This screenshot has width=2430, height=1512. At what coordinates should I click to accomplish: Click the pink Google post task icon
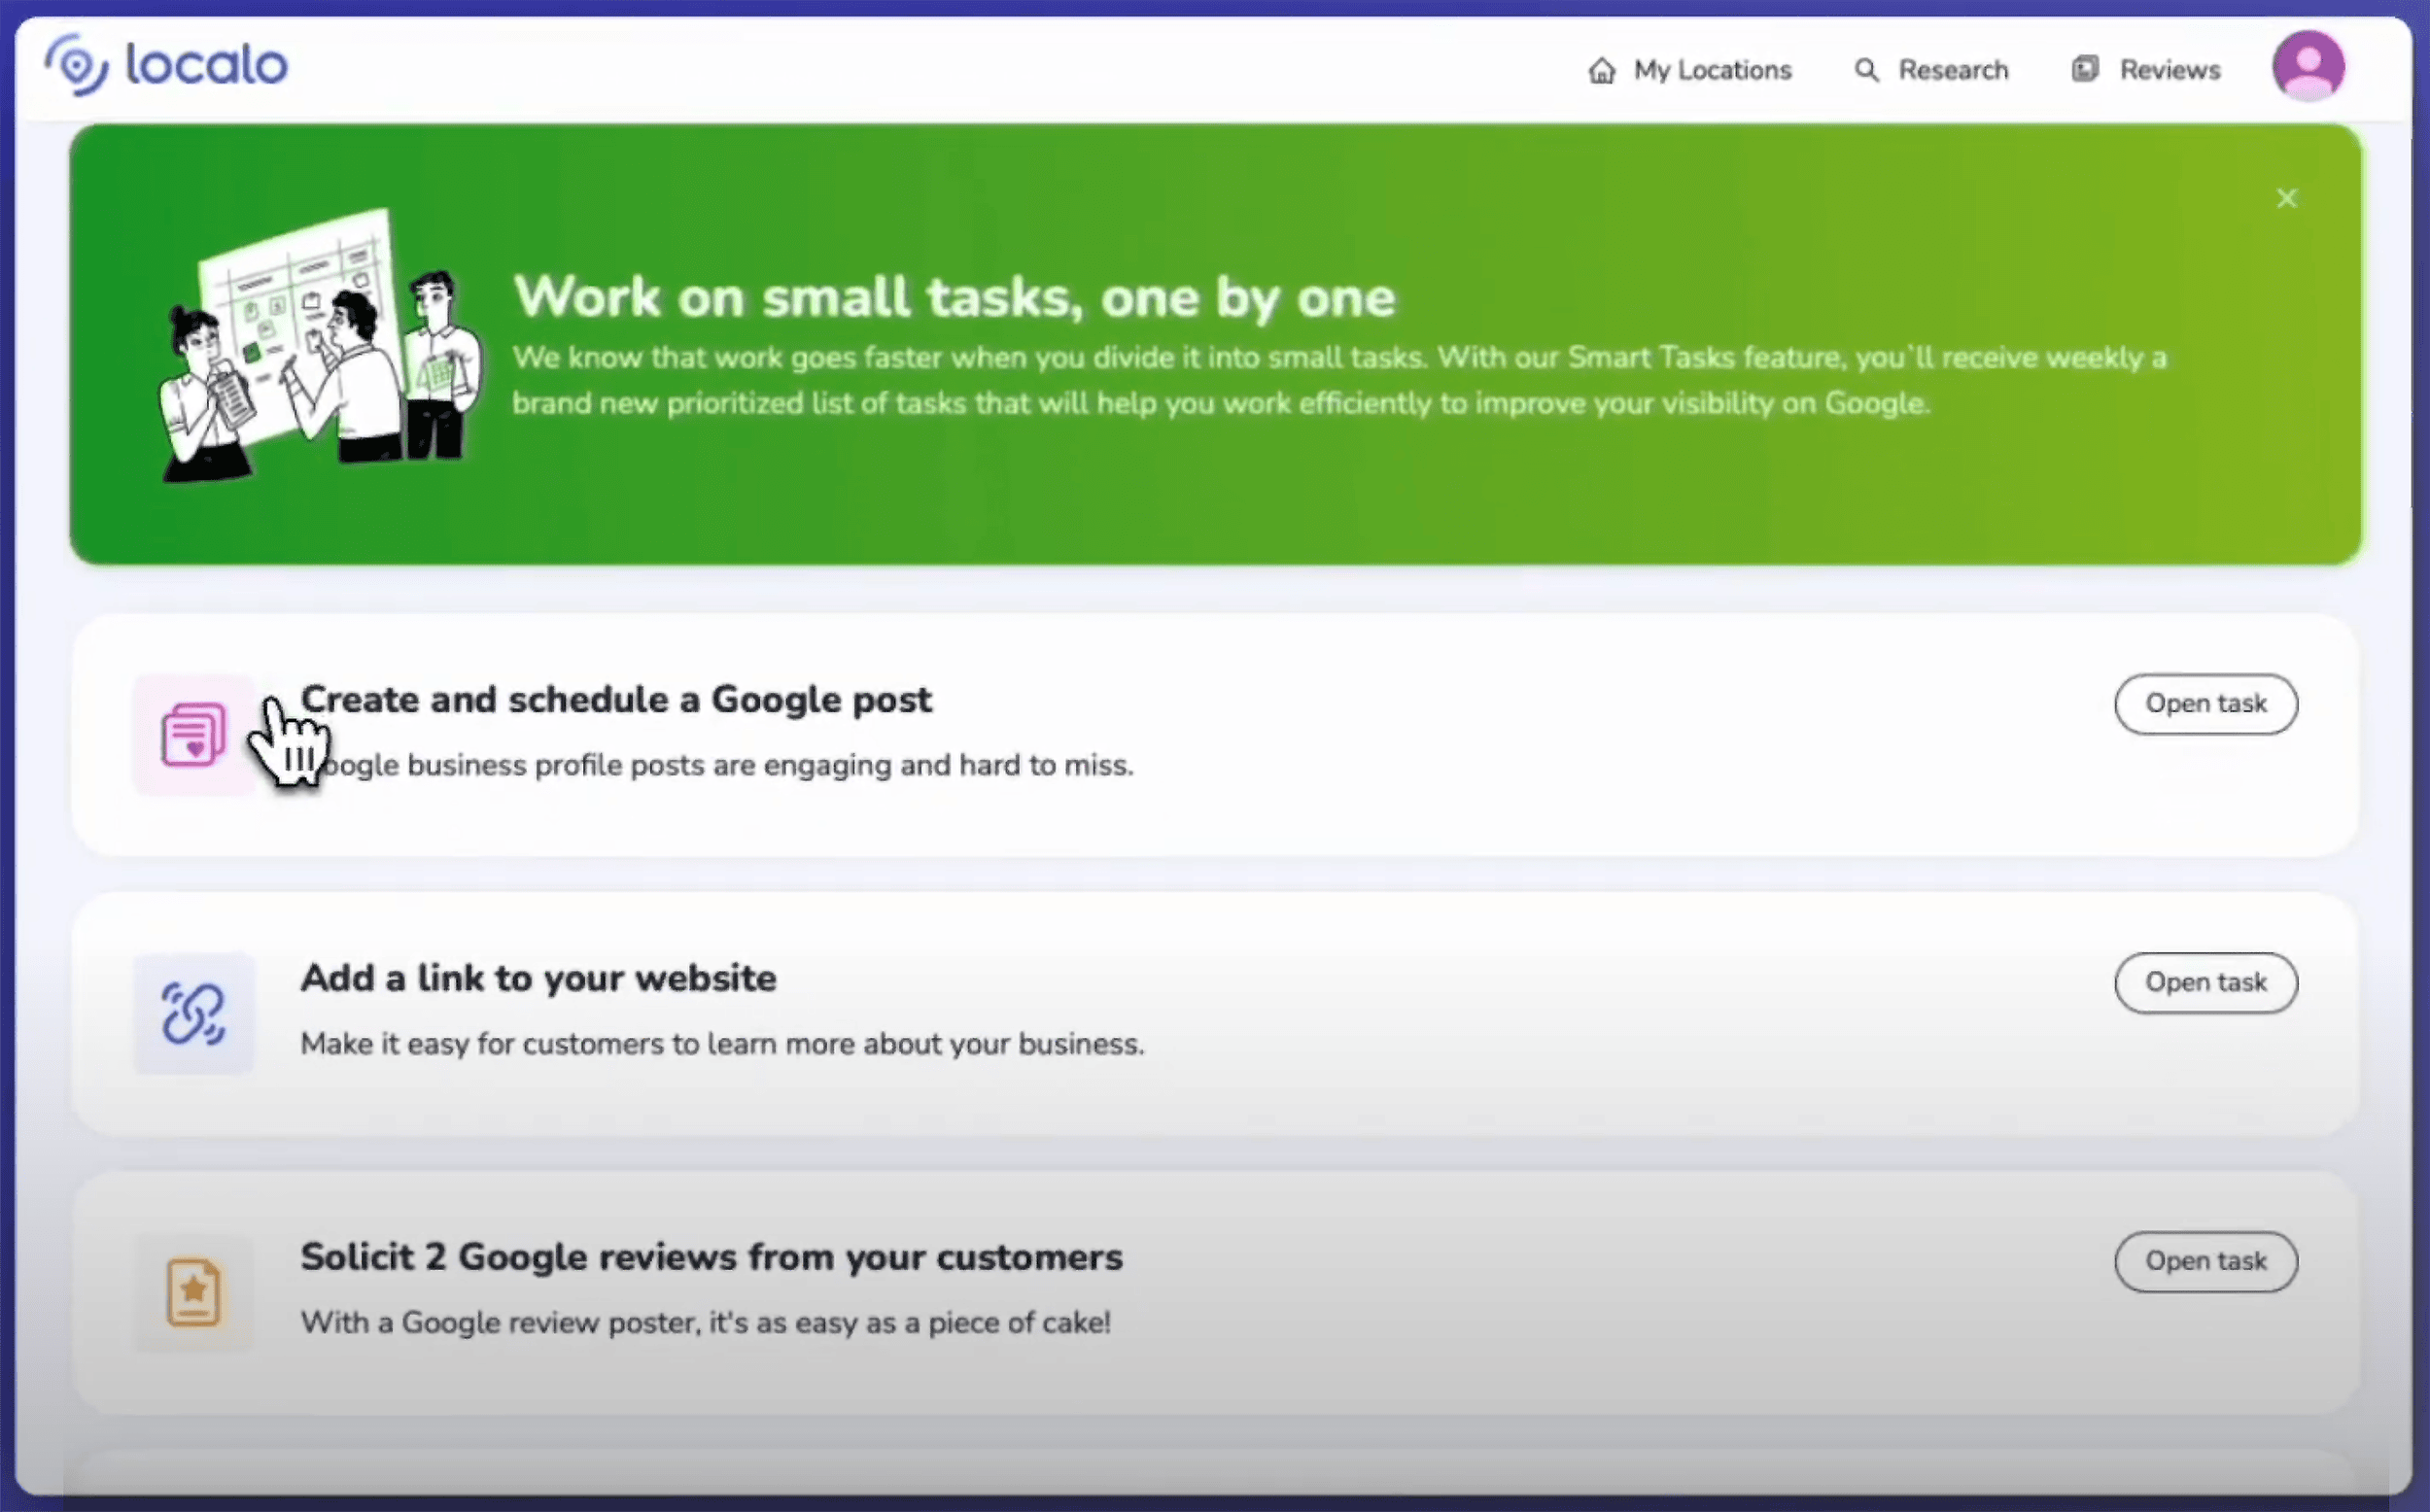click(x=193, y=735)
